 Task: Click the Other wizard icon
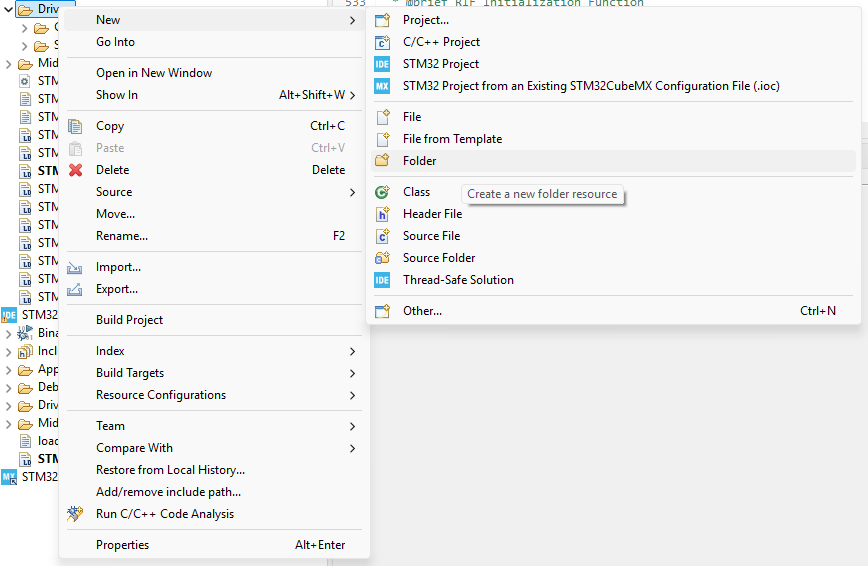pyautogui.click(x=383, y=311)
